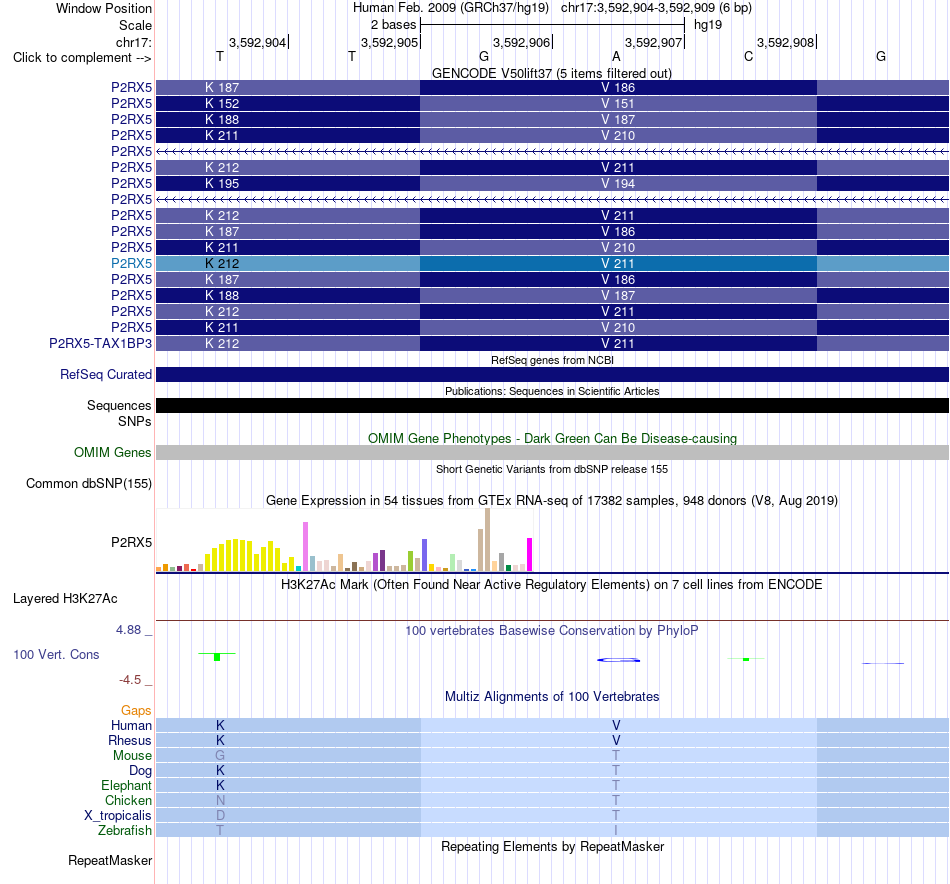This screenshot has width=950, height=884.
Task: Click the Window Position label
Action: (x=104, y=8)
